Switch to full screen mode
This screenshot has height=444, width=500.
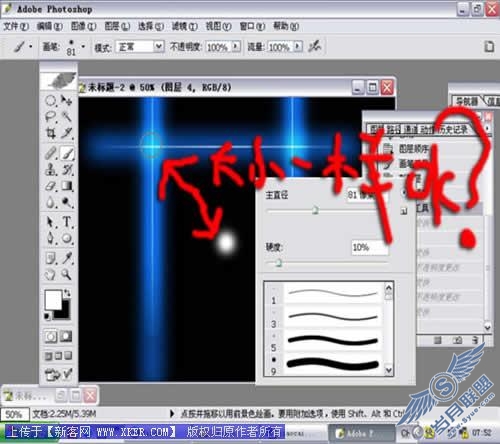point(68,356)
